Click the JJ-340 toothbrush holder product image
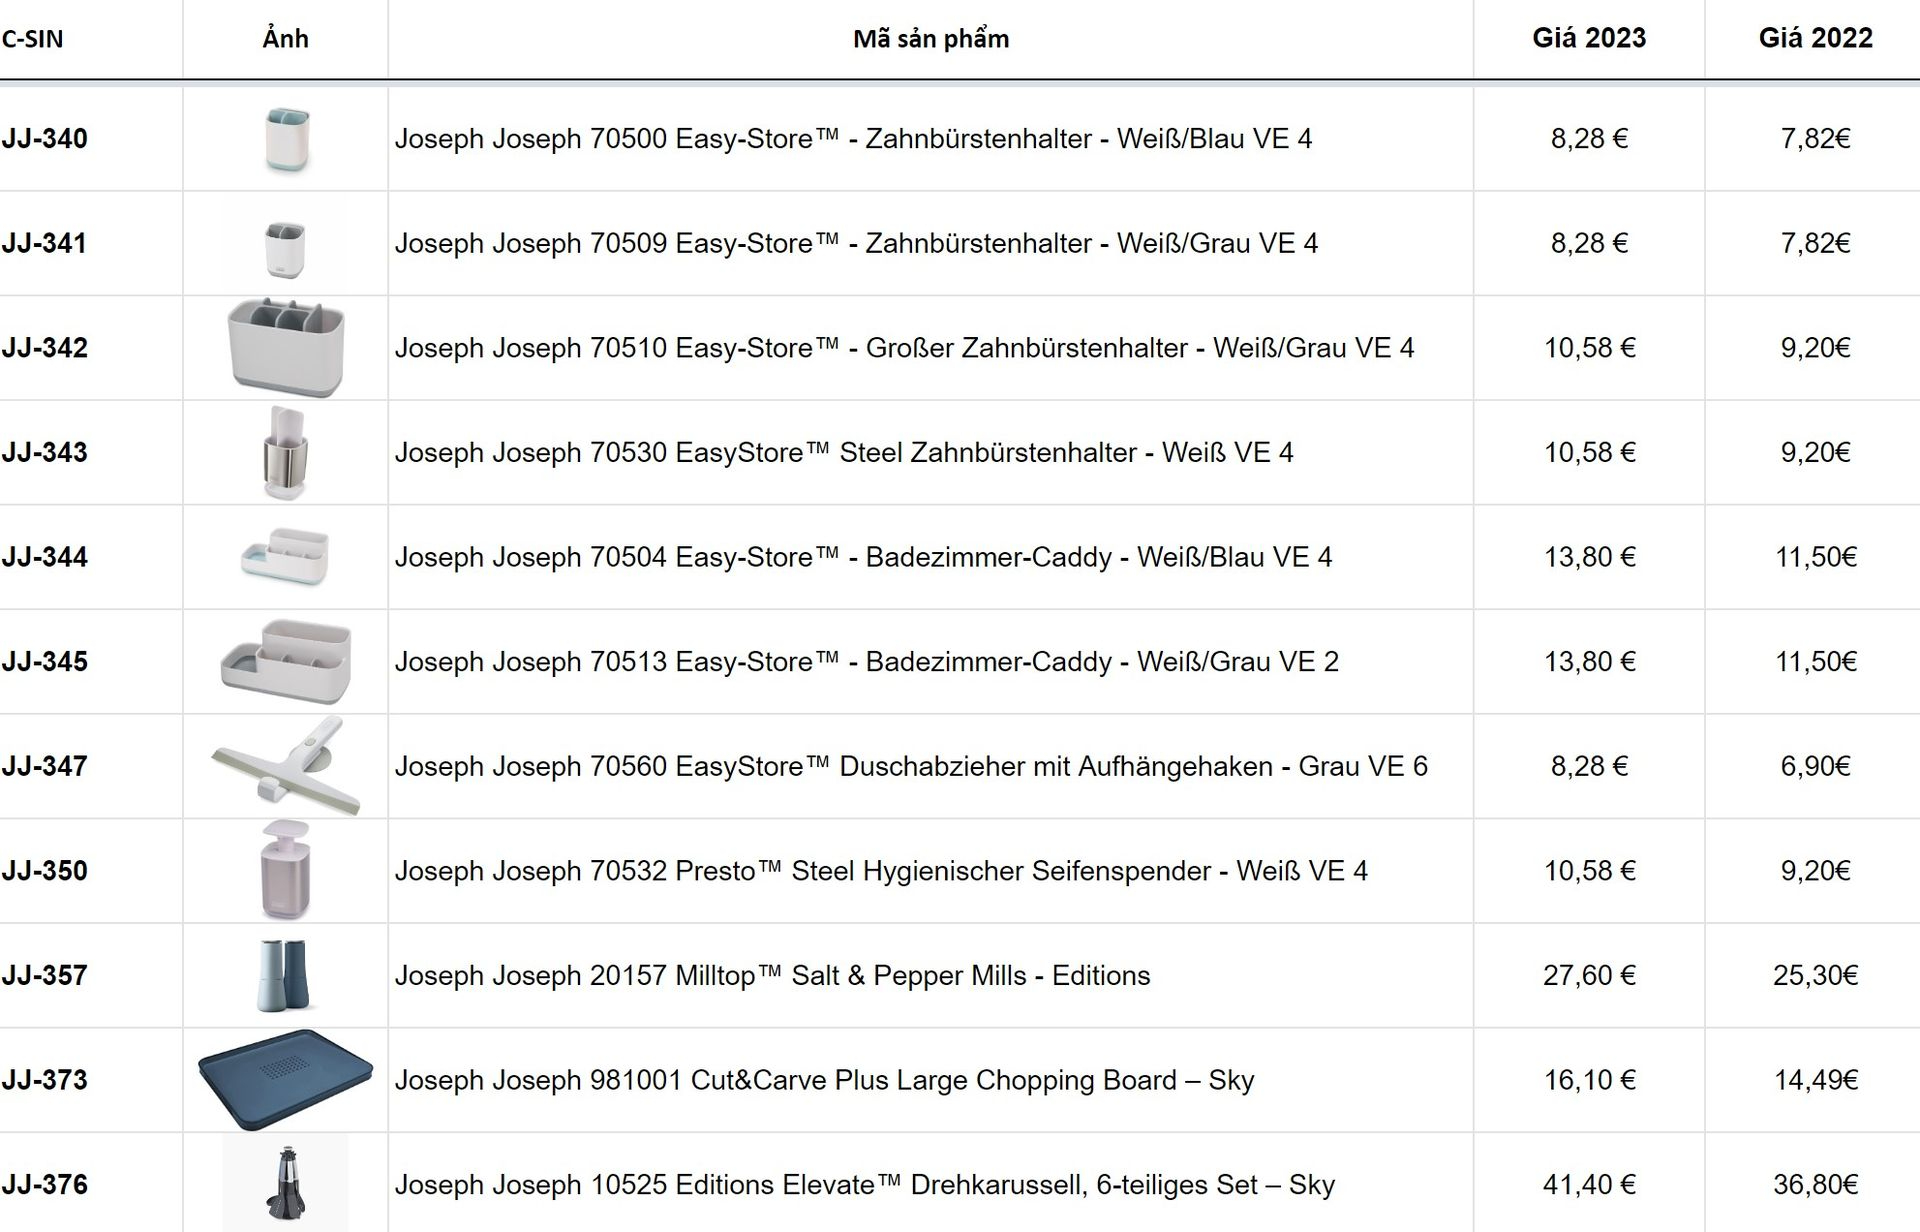Image resolution: width=1920 pixels, height=1232 pixels. [x=287, y=139]
